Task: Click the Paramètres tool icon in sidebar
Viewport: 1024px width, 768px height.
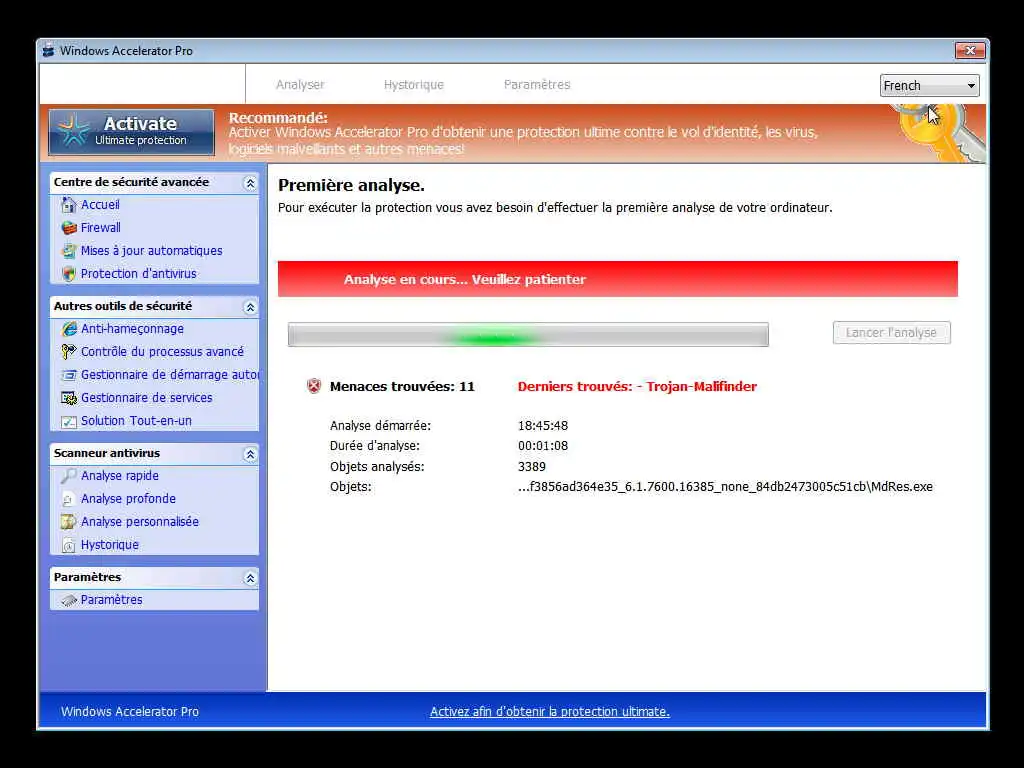Action: coord(69,600)
